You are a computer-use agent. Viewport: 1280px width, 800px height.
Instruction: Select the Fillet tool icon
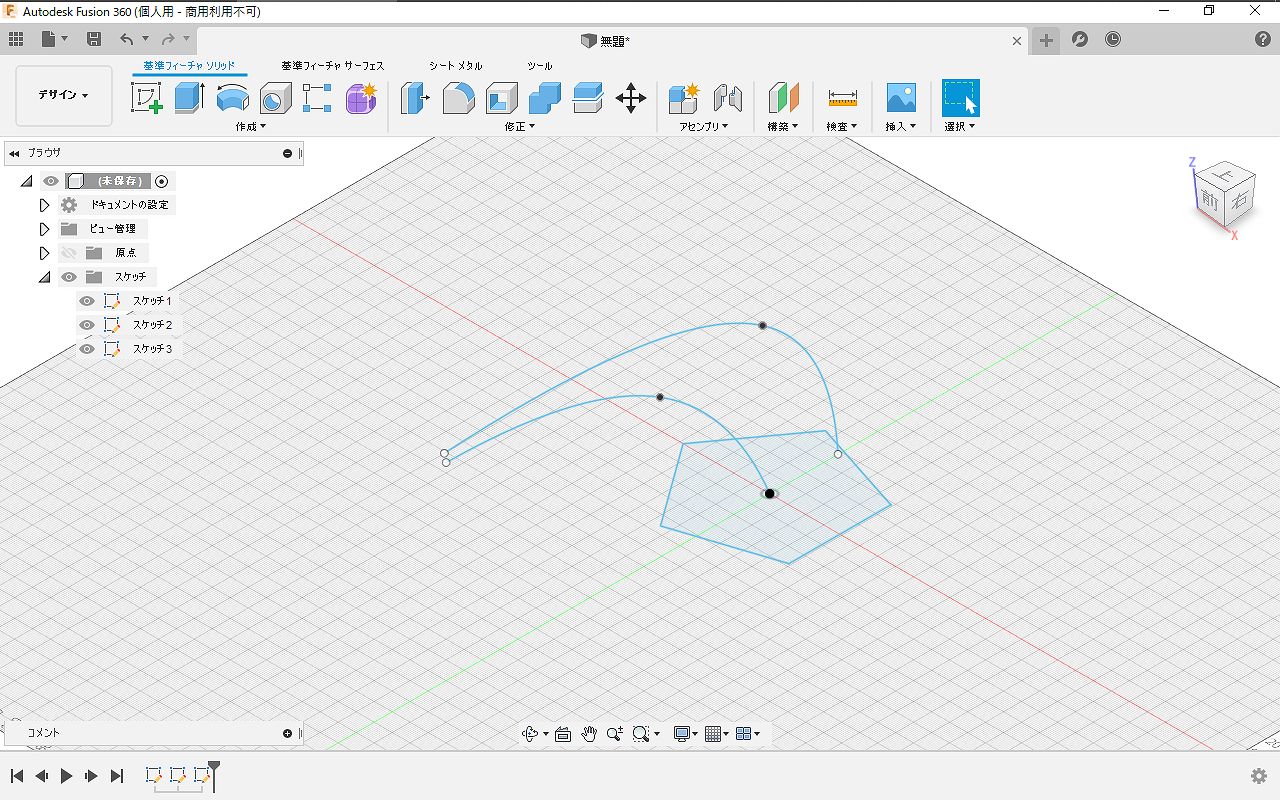click(x=458, y=98)
